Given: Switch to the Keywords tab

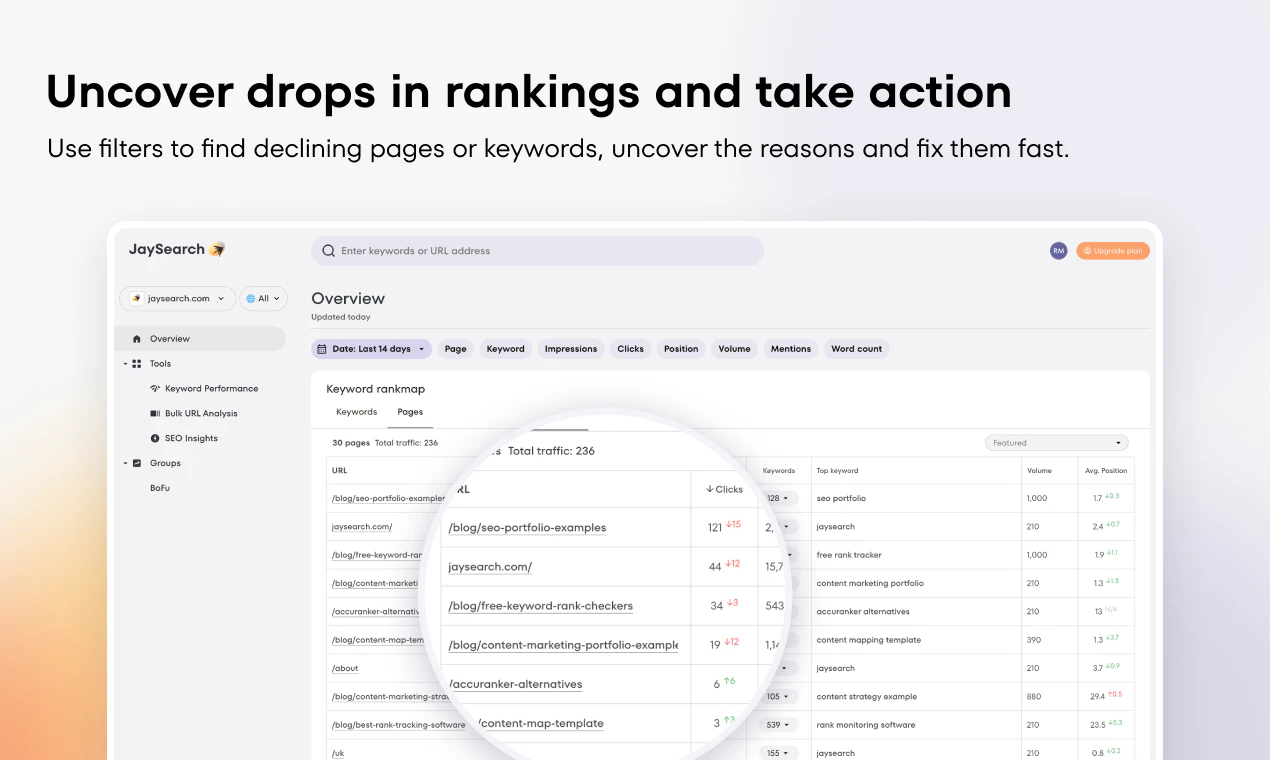Looking at the screenshot, I should (x=357, y=412).
